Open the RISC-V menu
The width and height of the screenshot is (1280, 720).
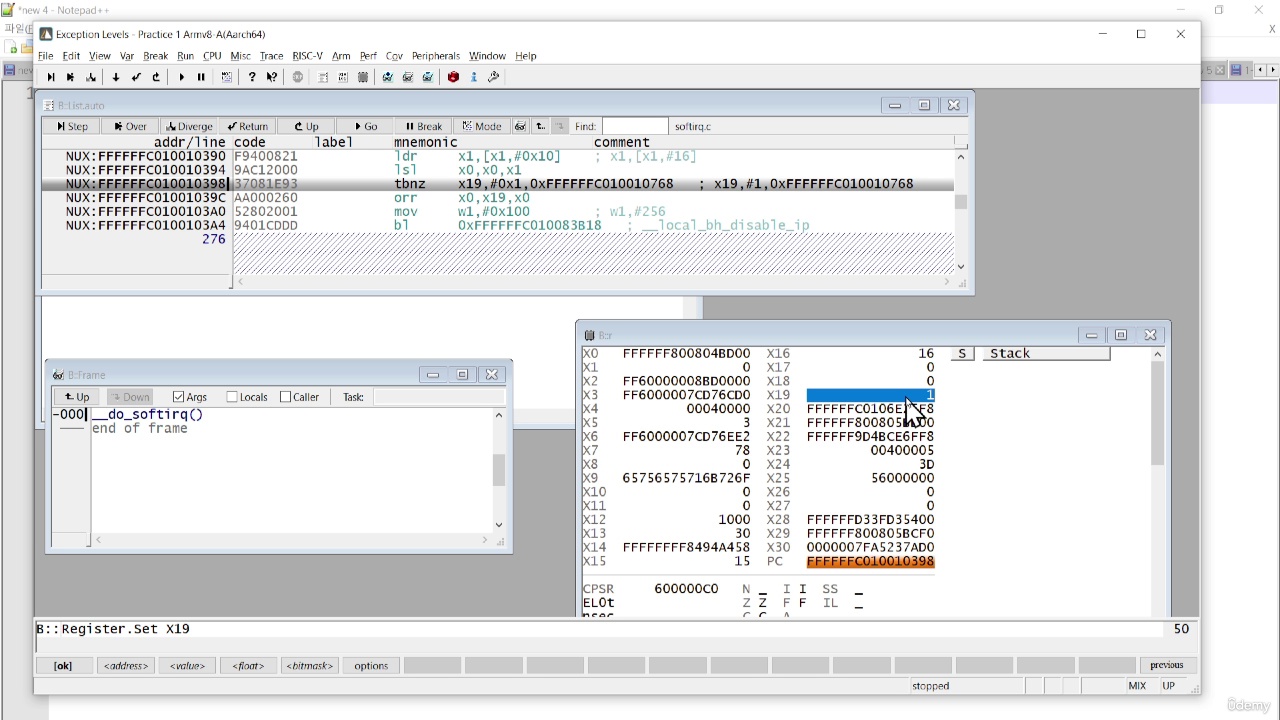[x=307, y=56]
